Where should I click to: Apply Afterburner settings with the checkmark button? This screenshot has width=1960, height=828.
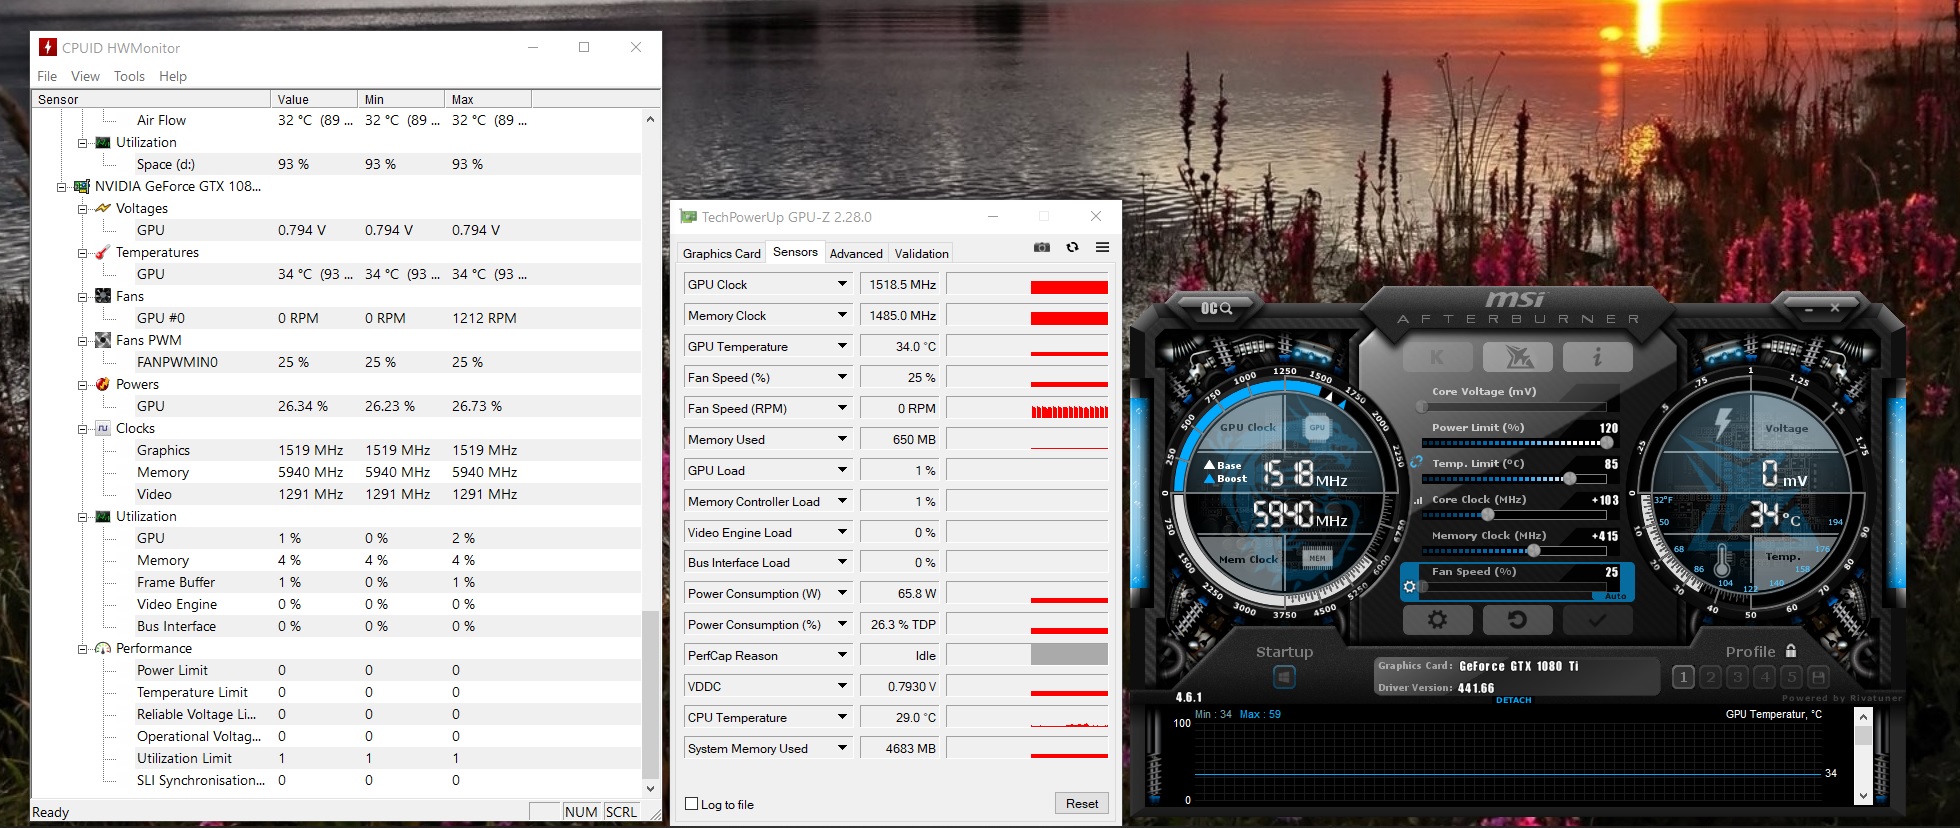tap(1597, 620)
